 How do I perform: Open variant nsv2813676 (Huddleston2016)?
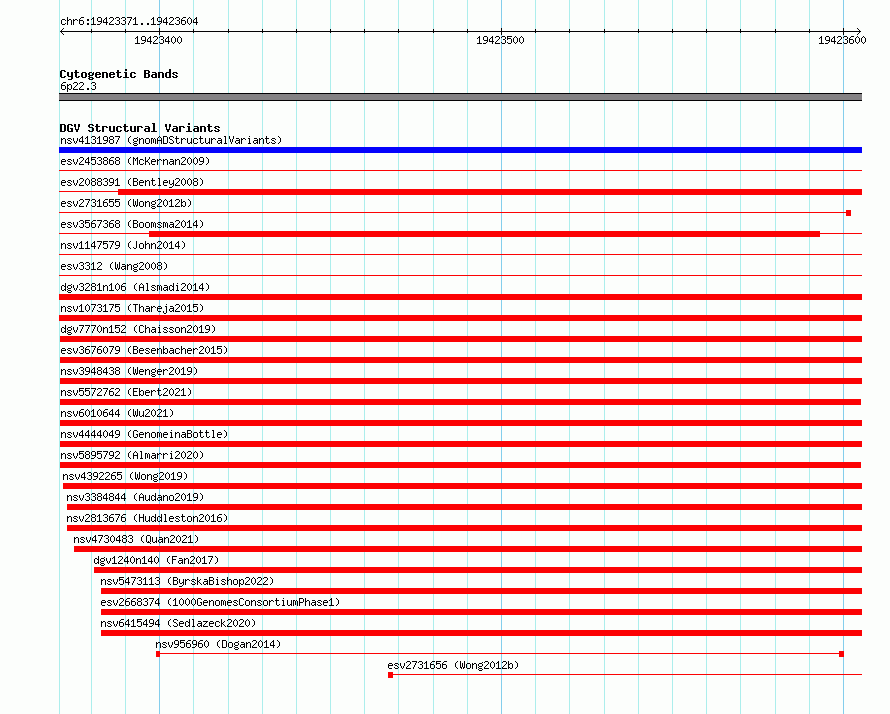pyautogui.click(x=147, y=518)
